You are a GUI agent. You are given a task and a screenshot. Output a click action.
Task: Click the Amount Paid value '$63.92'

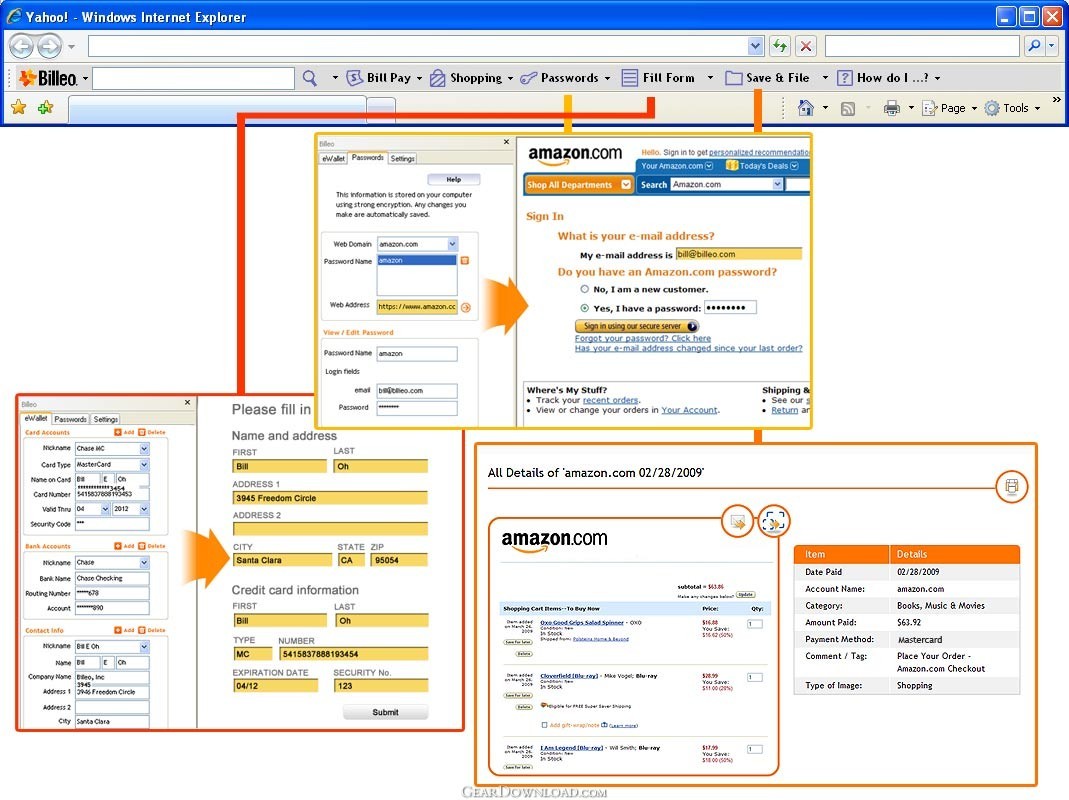909,623
